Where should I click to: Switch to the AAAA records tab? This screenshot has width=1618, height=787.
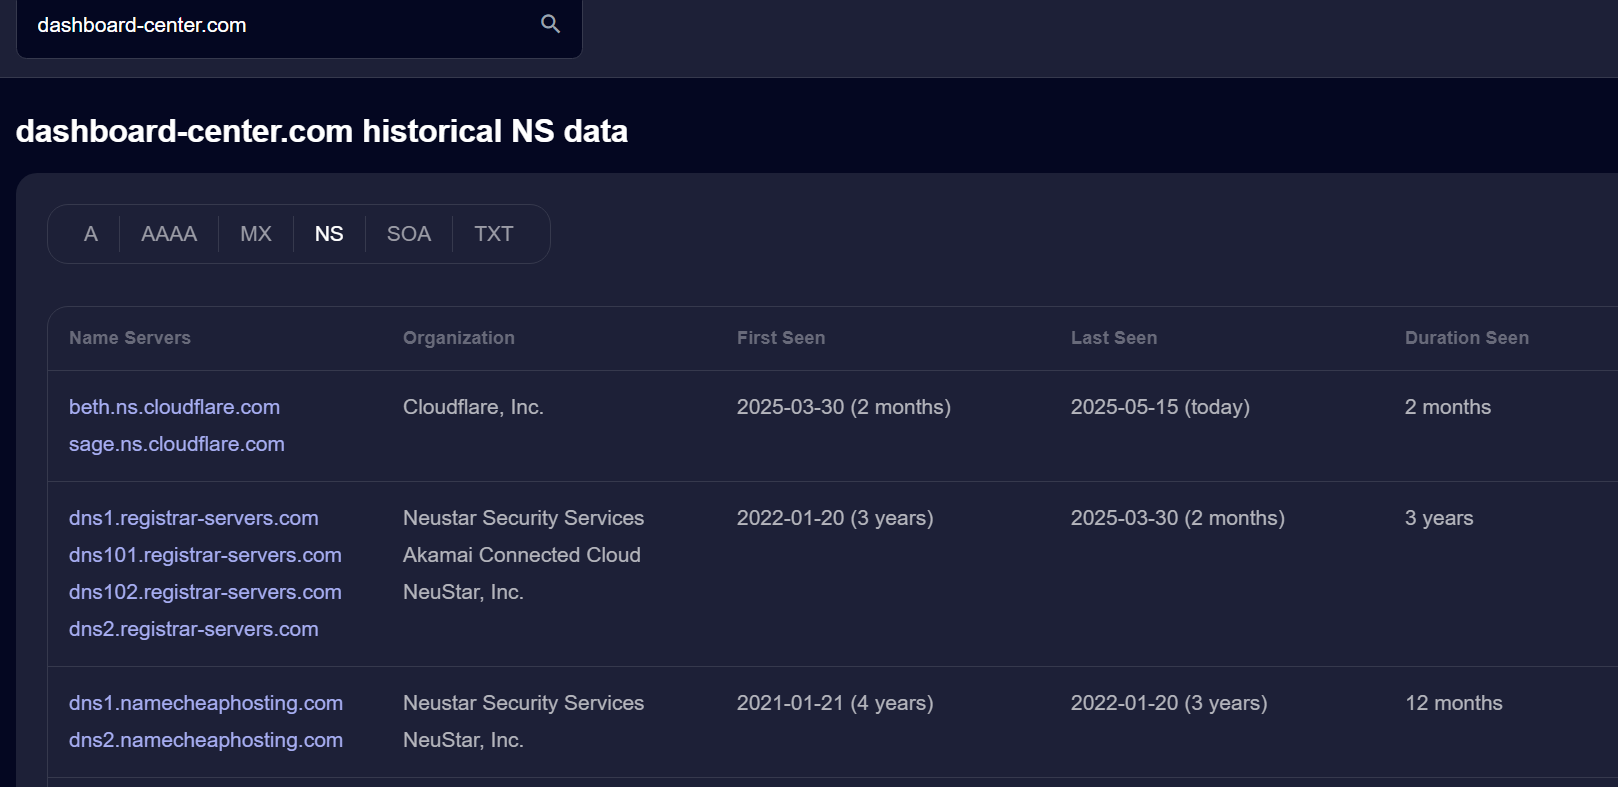[x=169, y=234]
